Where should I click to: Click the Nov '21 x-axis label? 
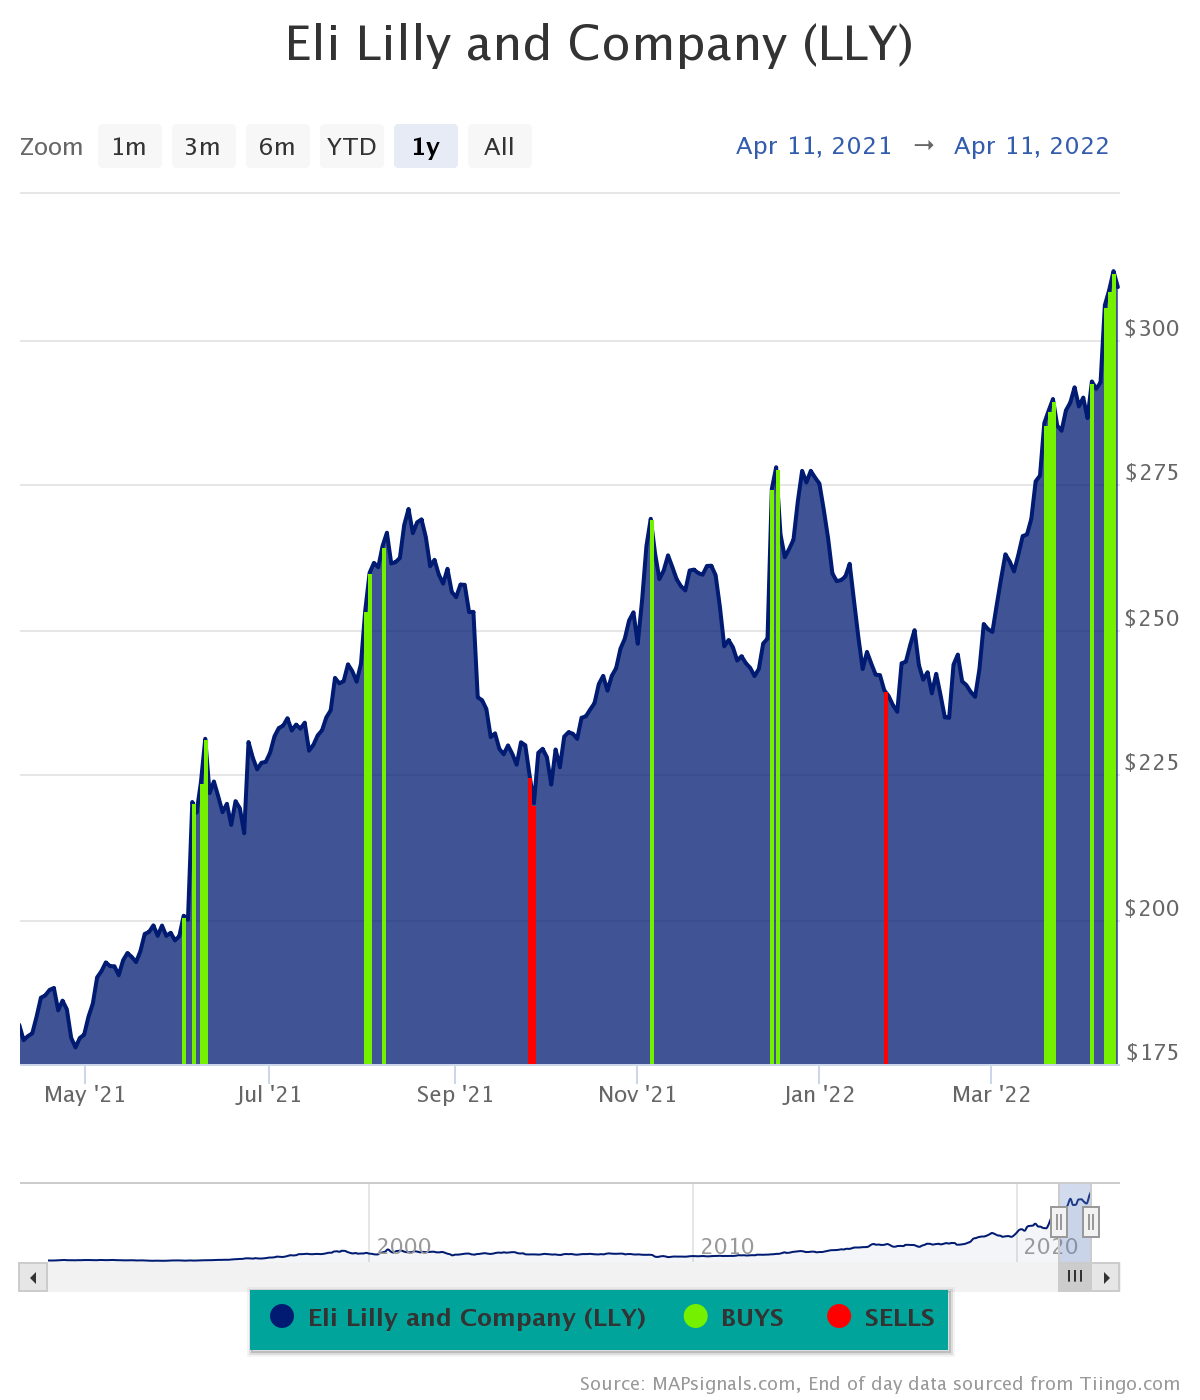coord(637,1095)
